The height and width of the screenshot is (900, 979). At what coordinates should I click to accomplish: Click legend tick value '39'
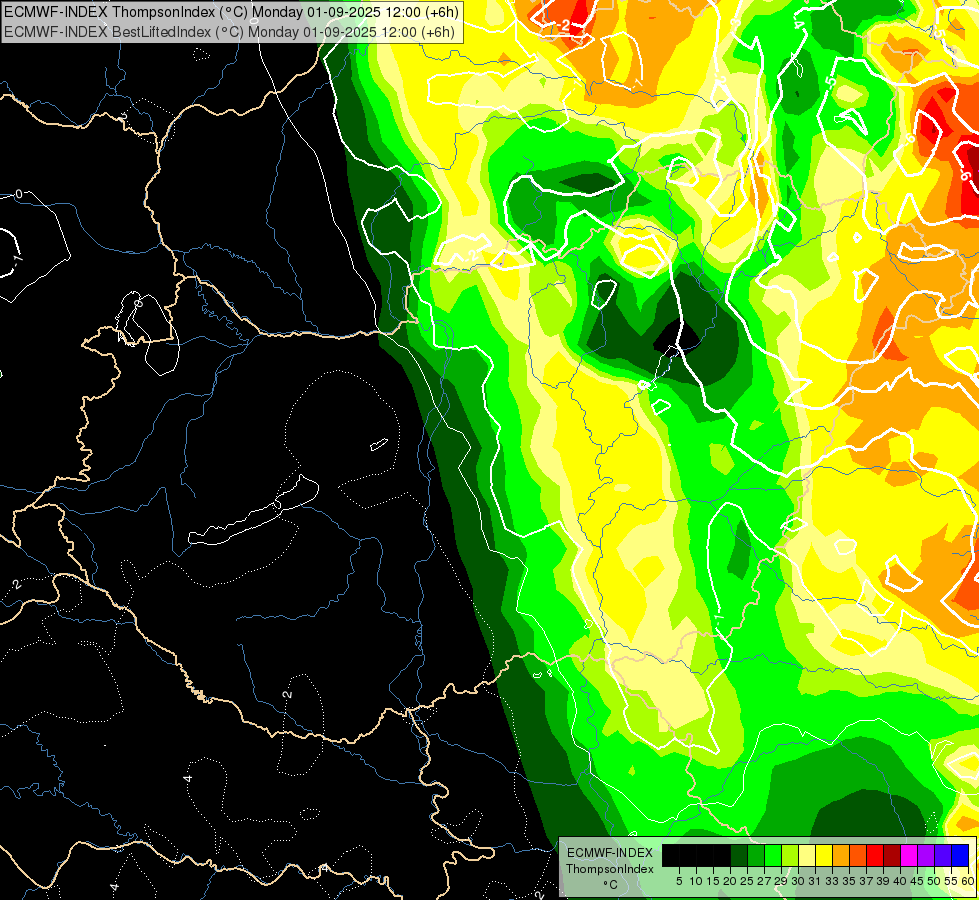[x=883, y=881]
